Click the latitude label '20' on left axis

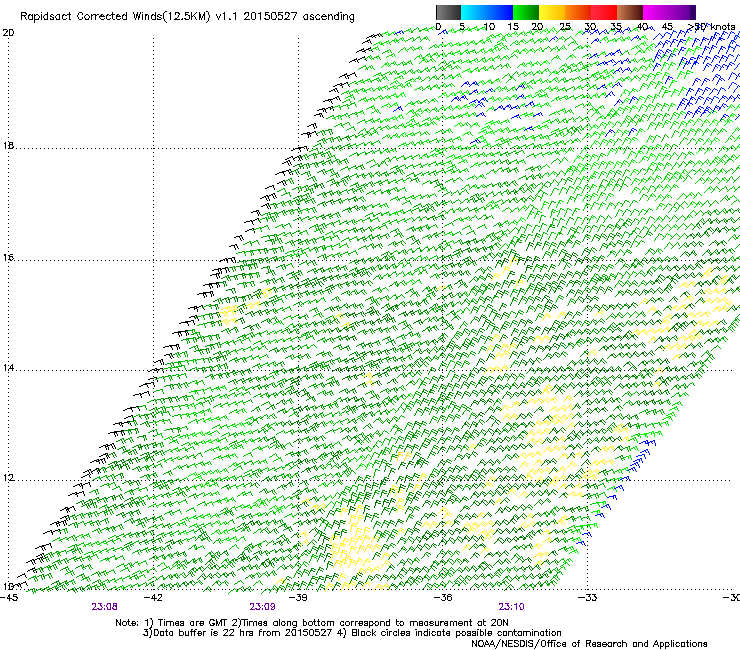pyautogui.click(x=8, y=33)
